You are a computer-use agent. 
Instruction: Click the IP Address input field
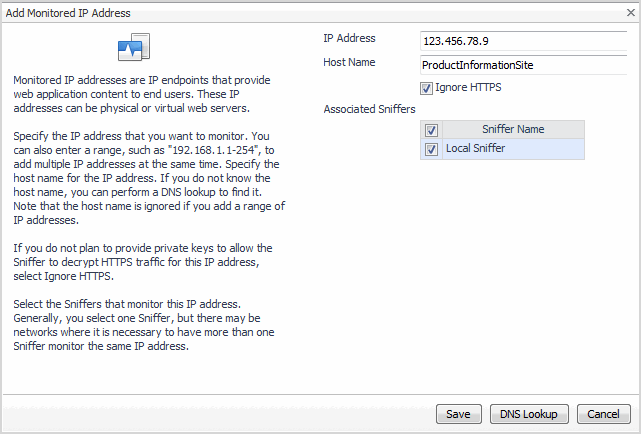coord(524,41)
